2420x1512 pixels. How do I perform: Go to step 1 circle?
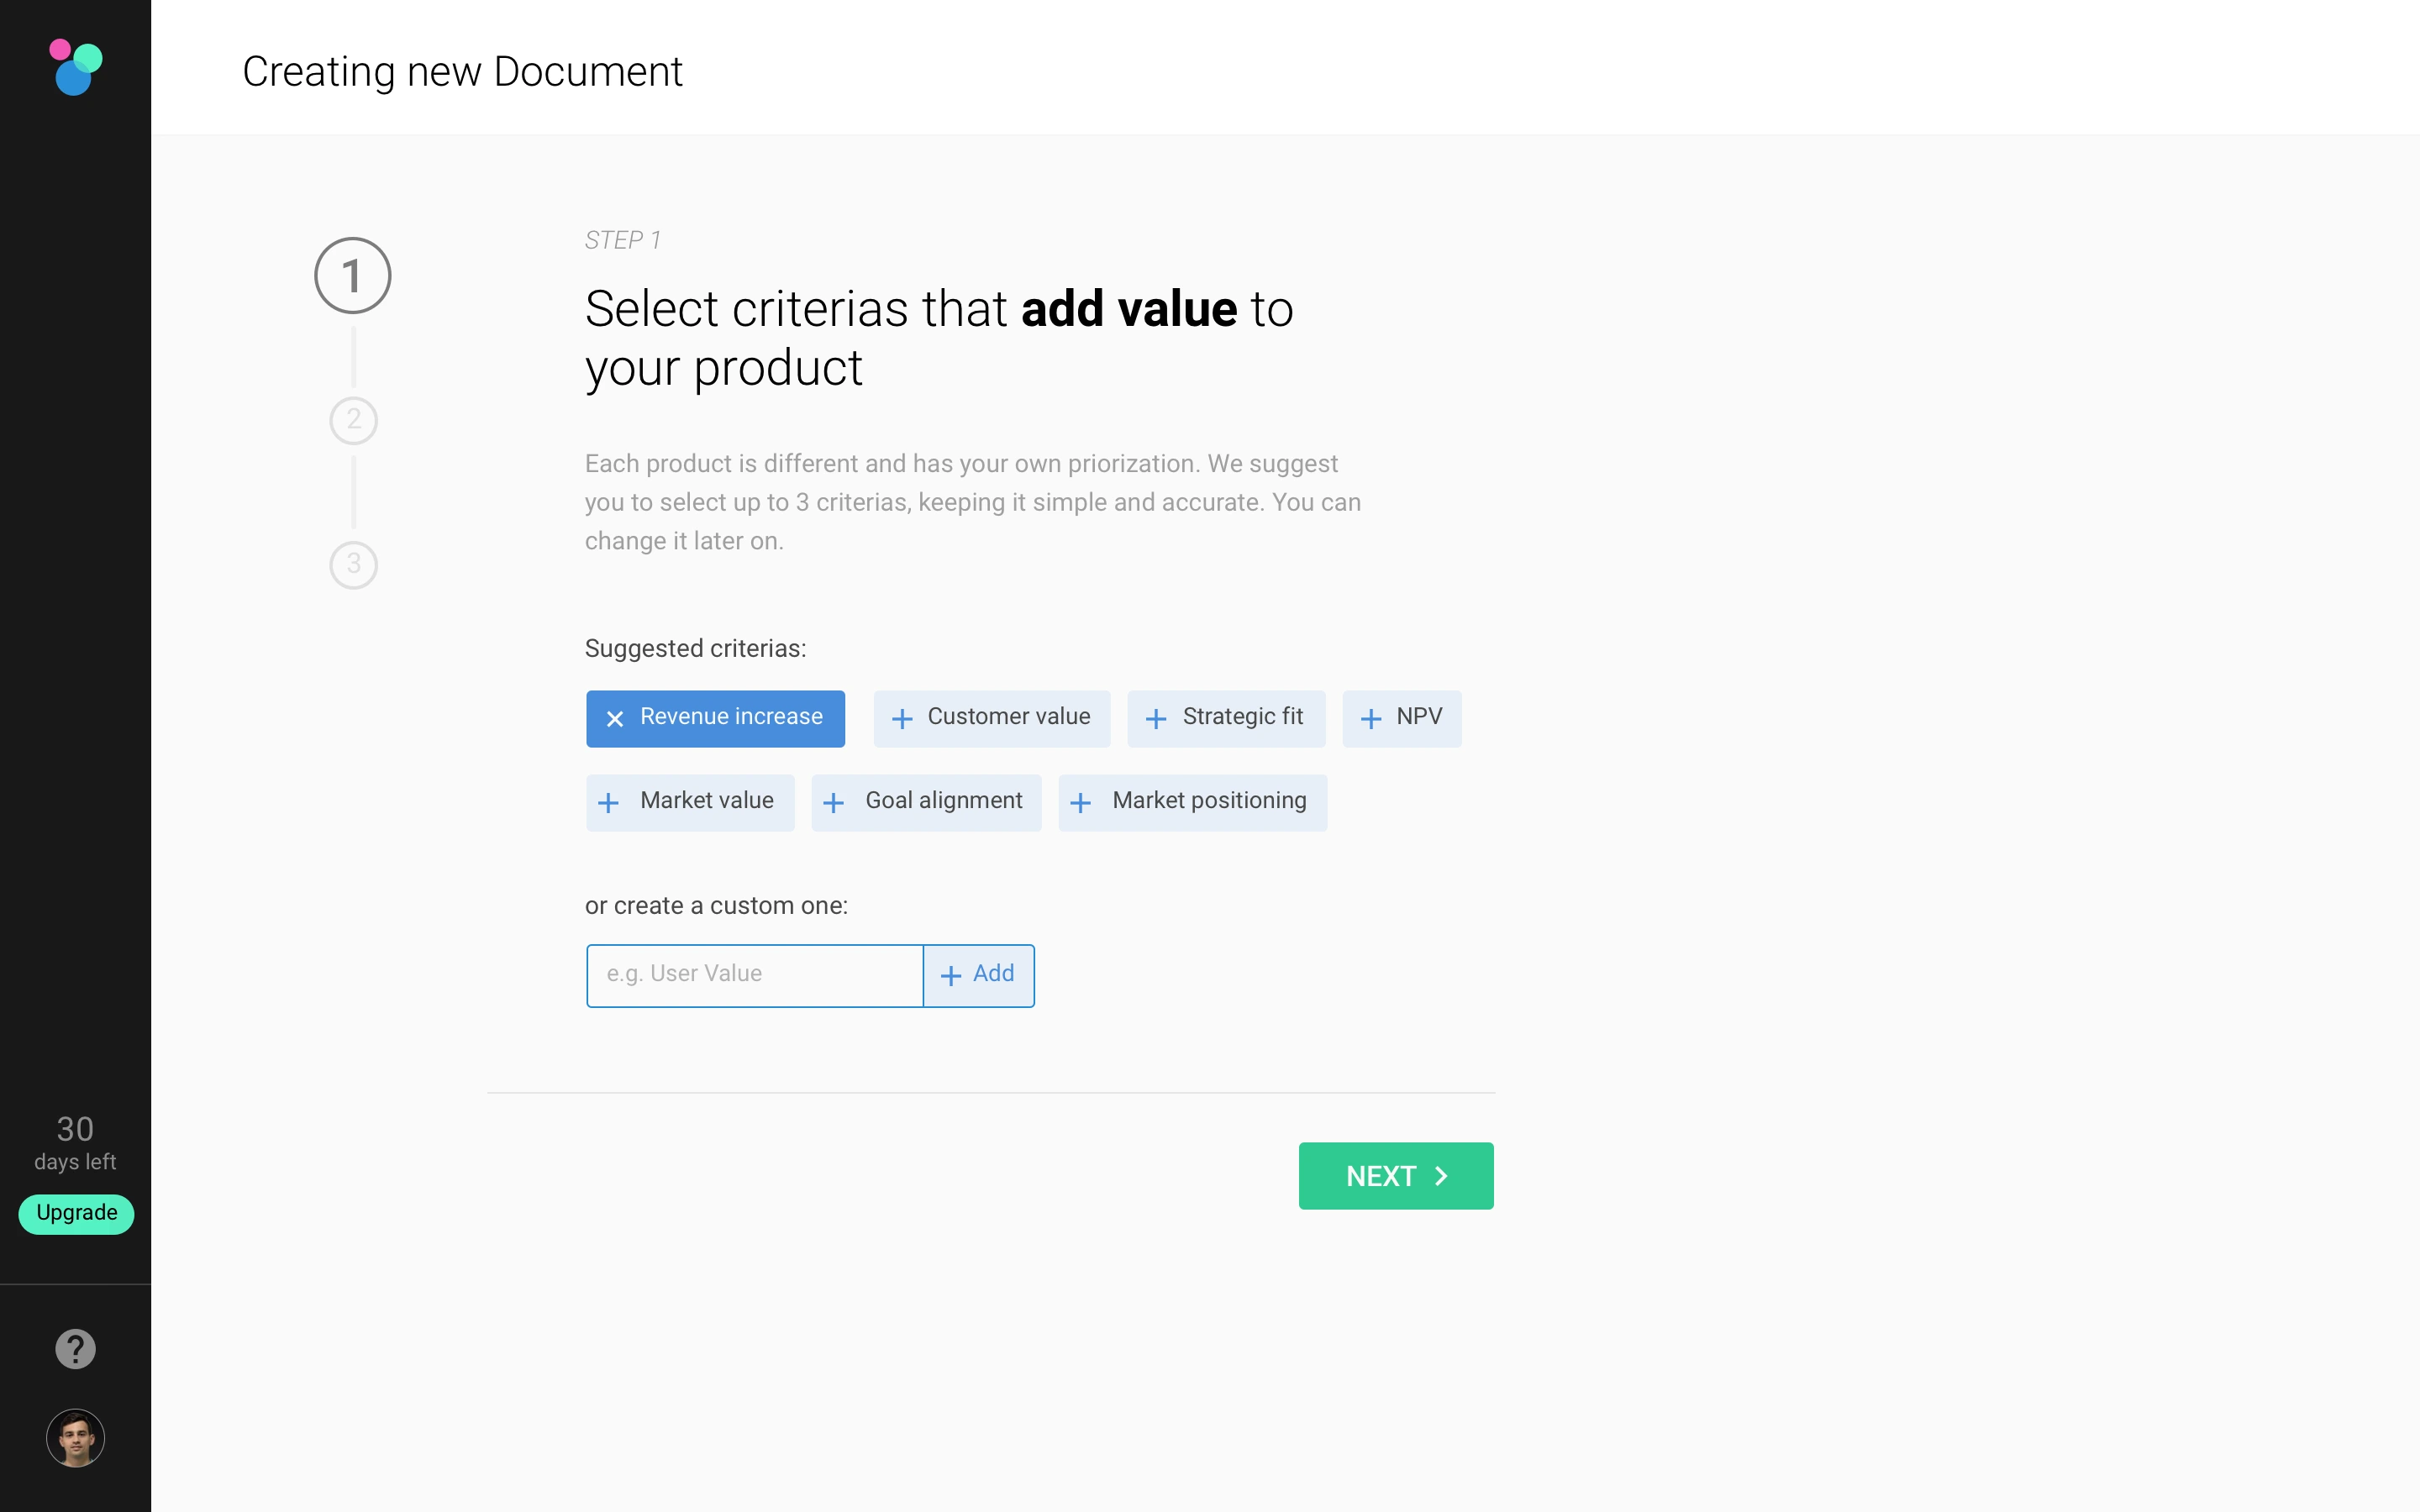(352, 275)
